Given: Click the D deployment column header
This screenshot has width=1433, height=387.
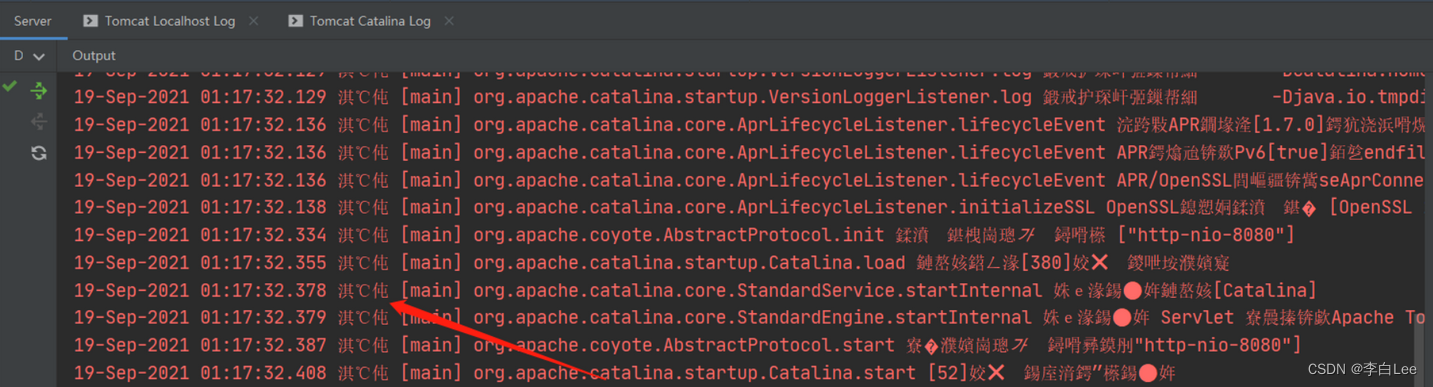Looking at the screenshot, I should point(18,56).
